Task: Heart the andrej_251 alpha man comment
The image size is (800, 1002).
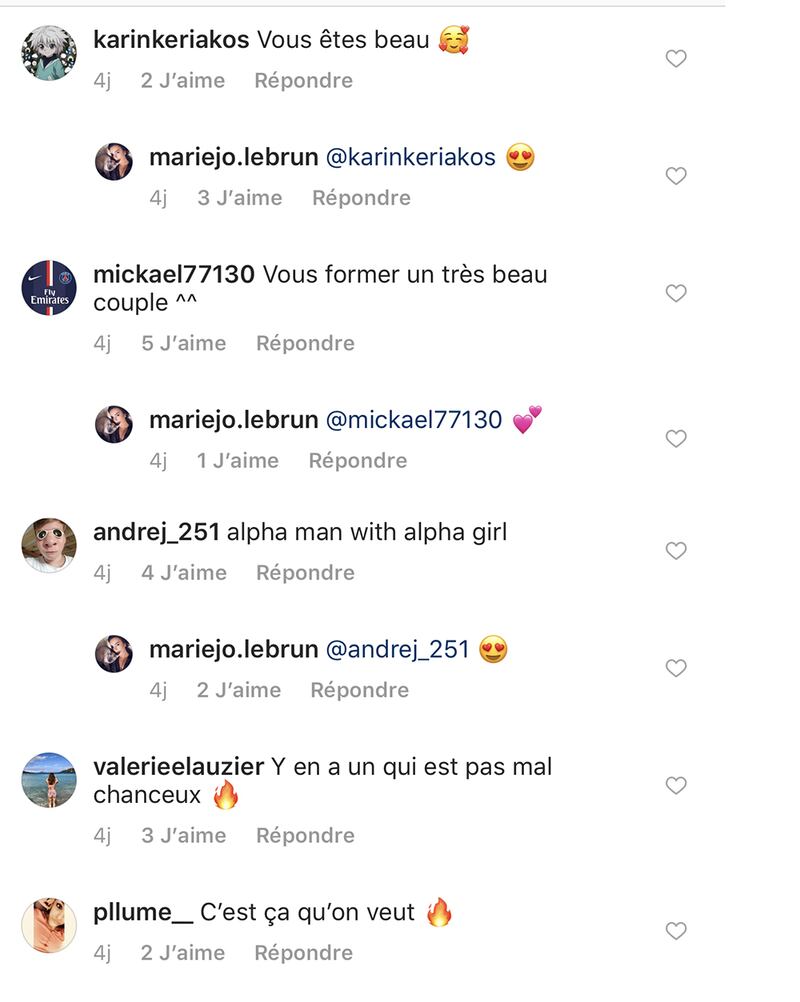Action: click(x=676, y=551)
